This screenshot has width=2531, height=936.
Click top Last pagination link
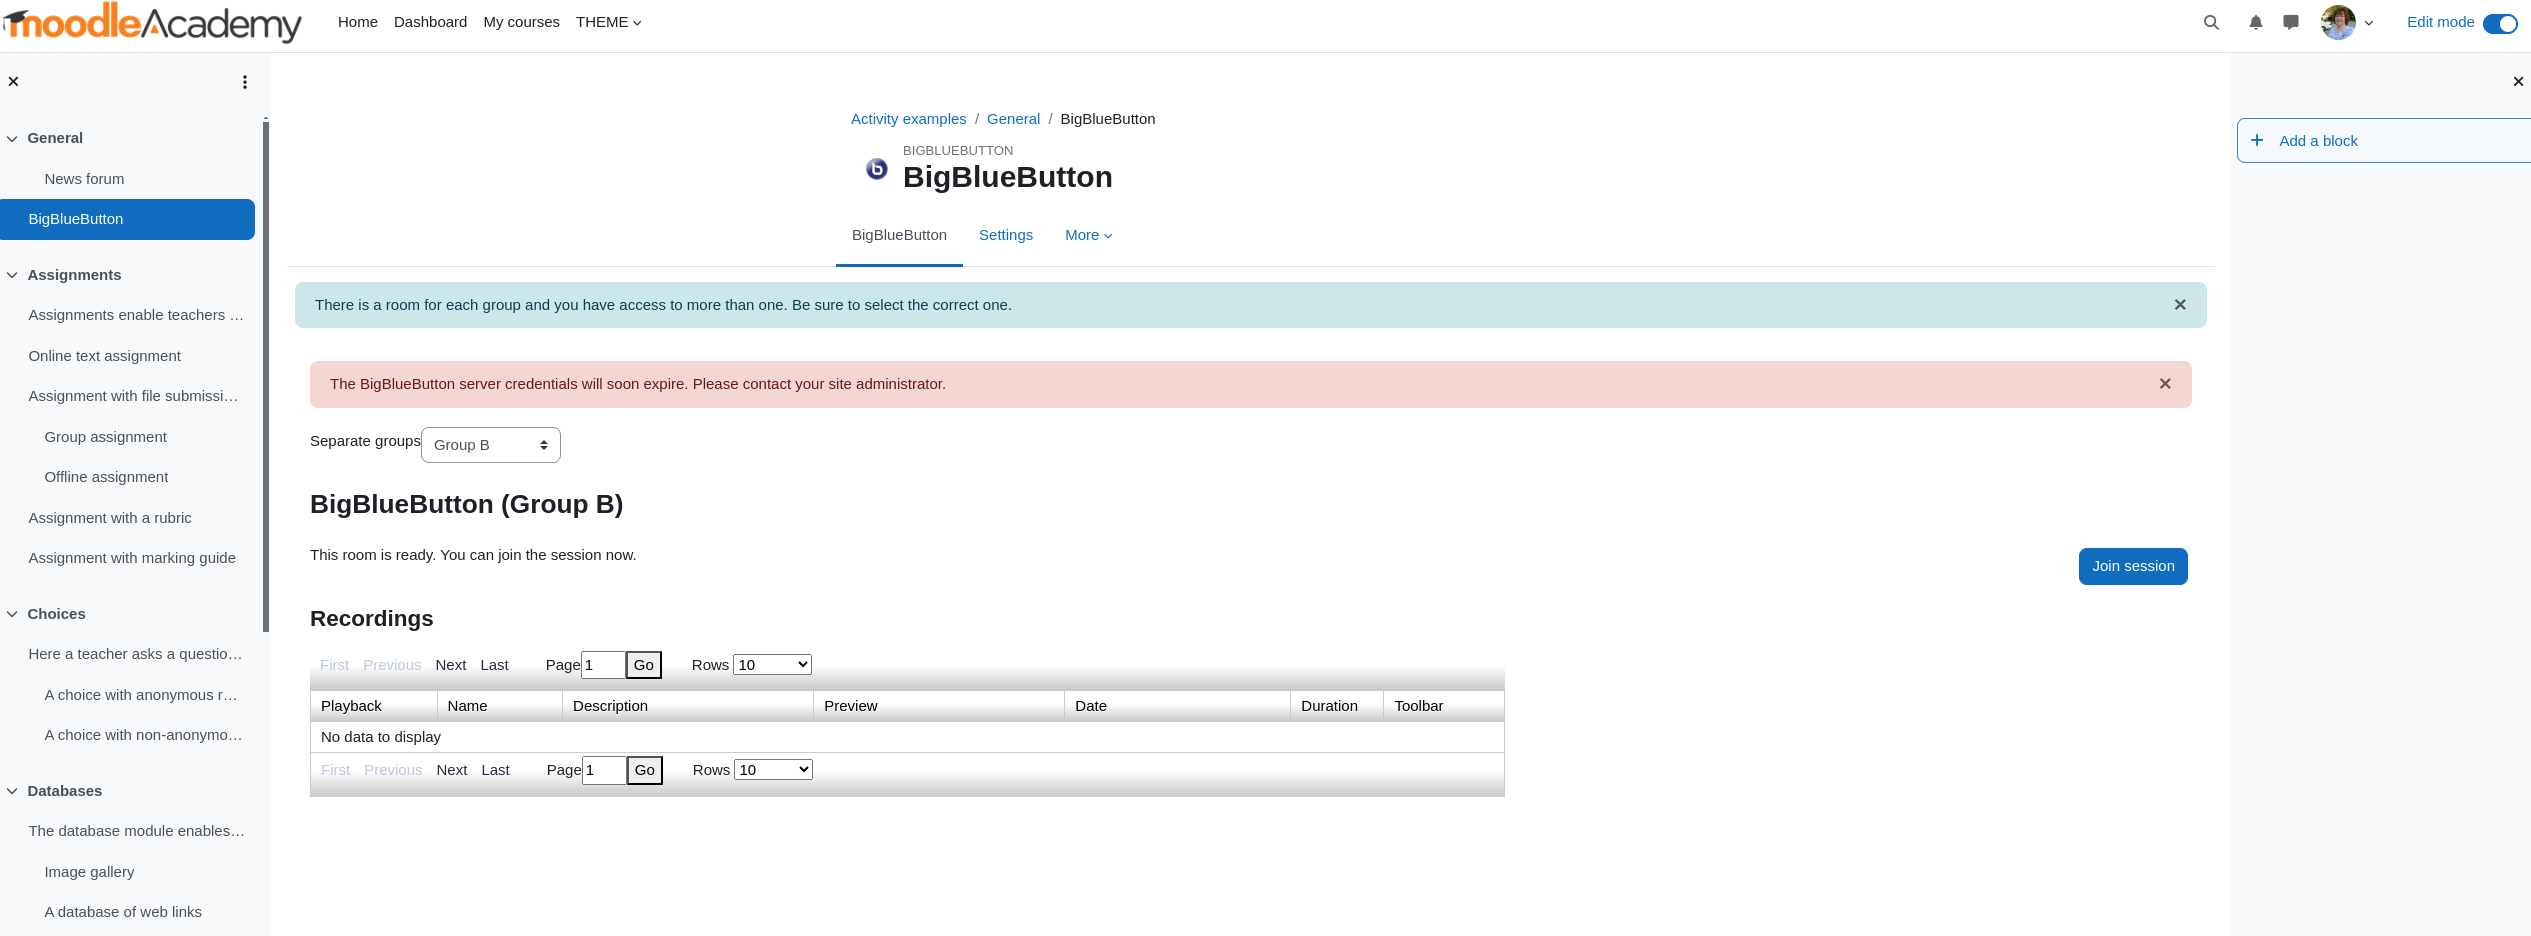click(x=494, y=665)
